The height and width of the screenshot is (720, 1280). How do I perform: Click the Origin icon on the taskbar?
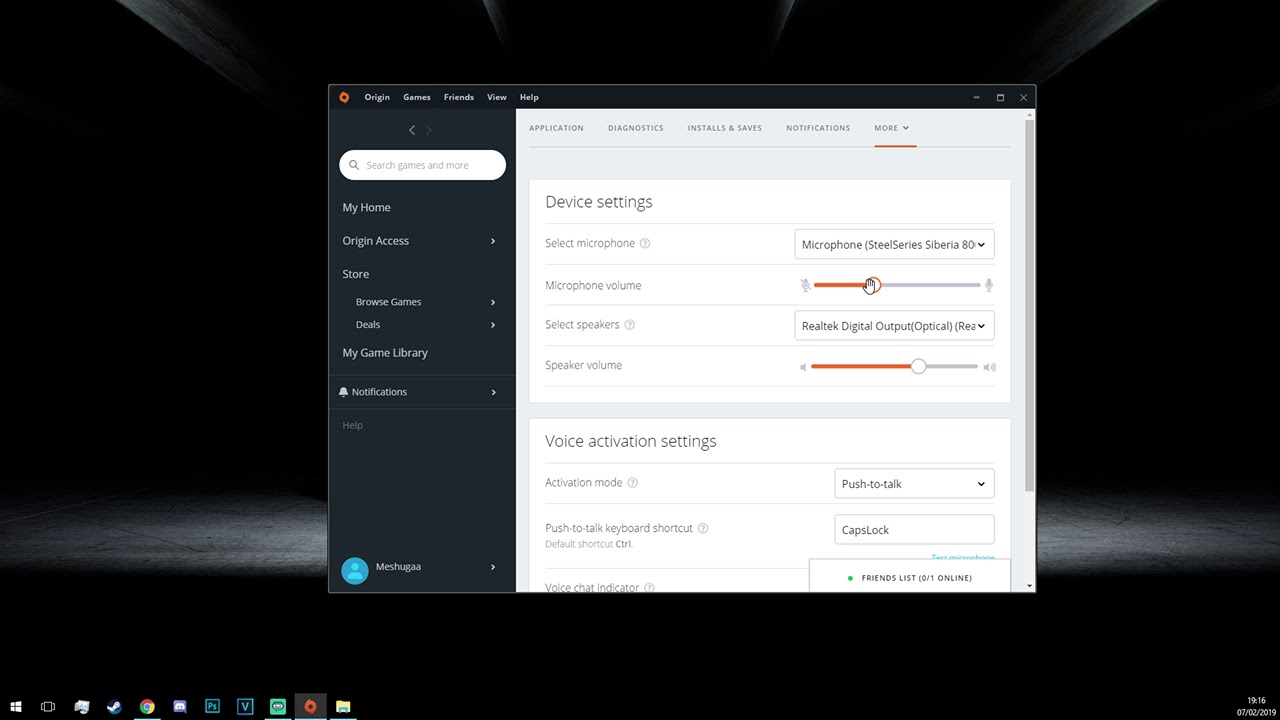tap(310, 706)
